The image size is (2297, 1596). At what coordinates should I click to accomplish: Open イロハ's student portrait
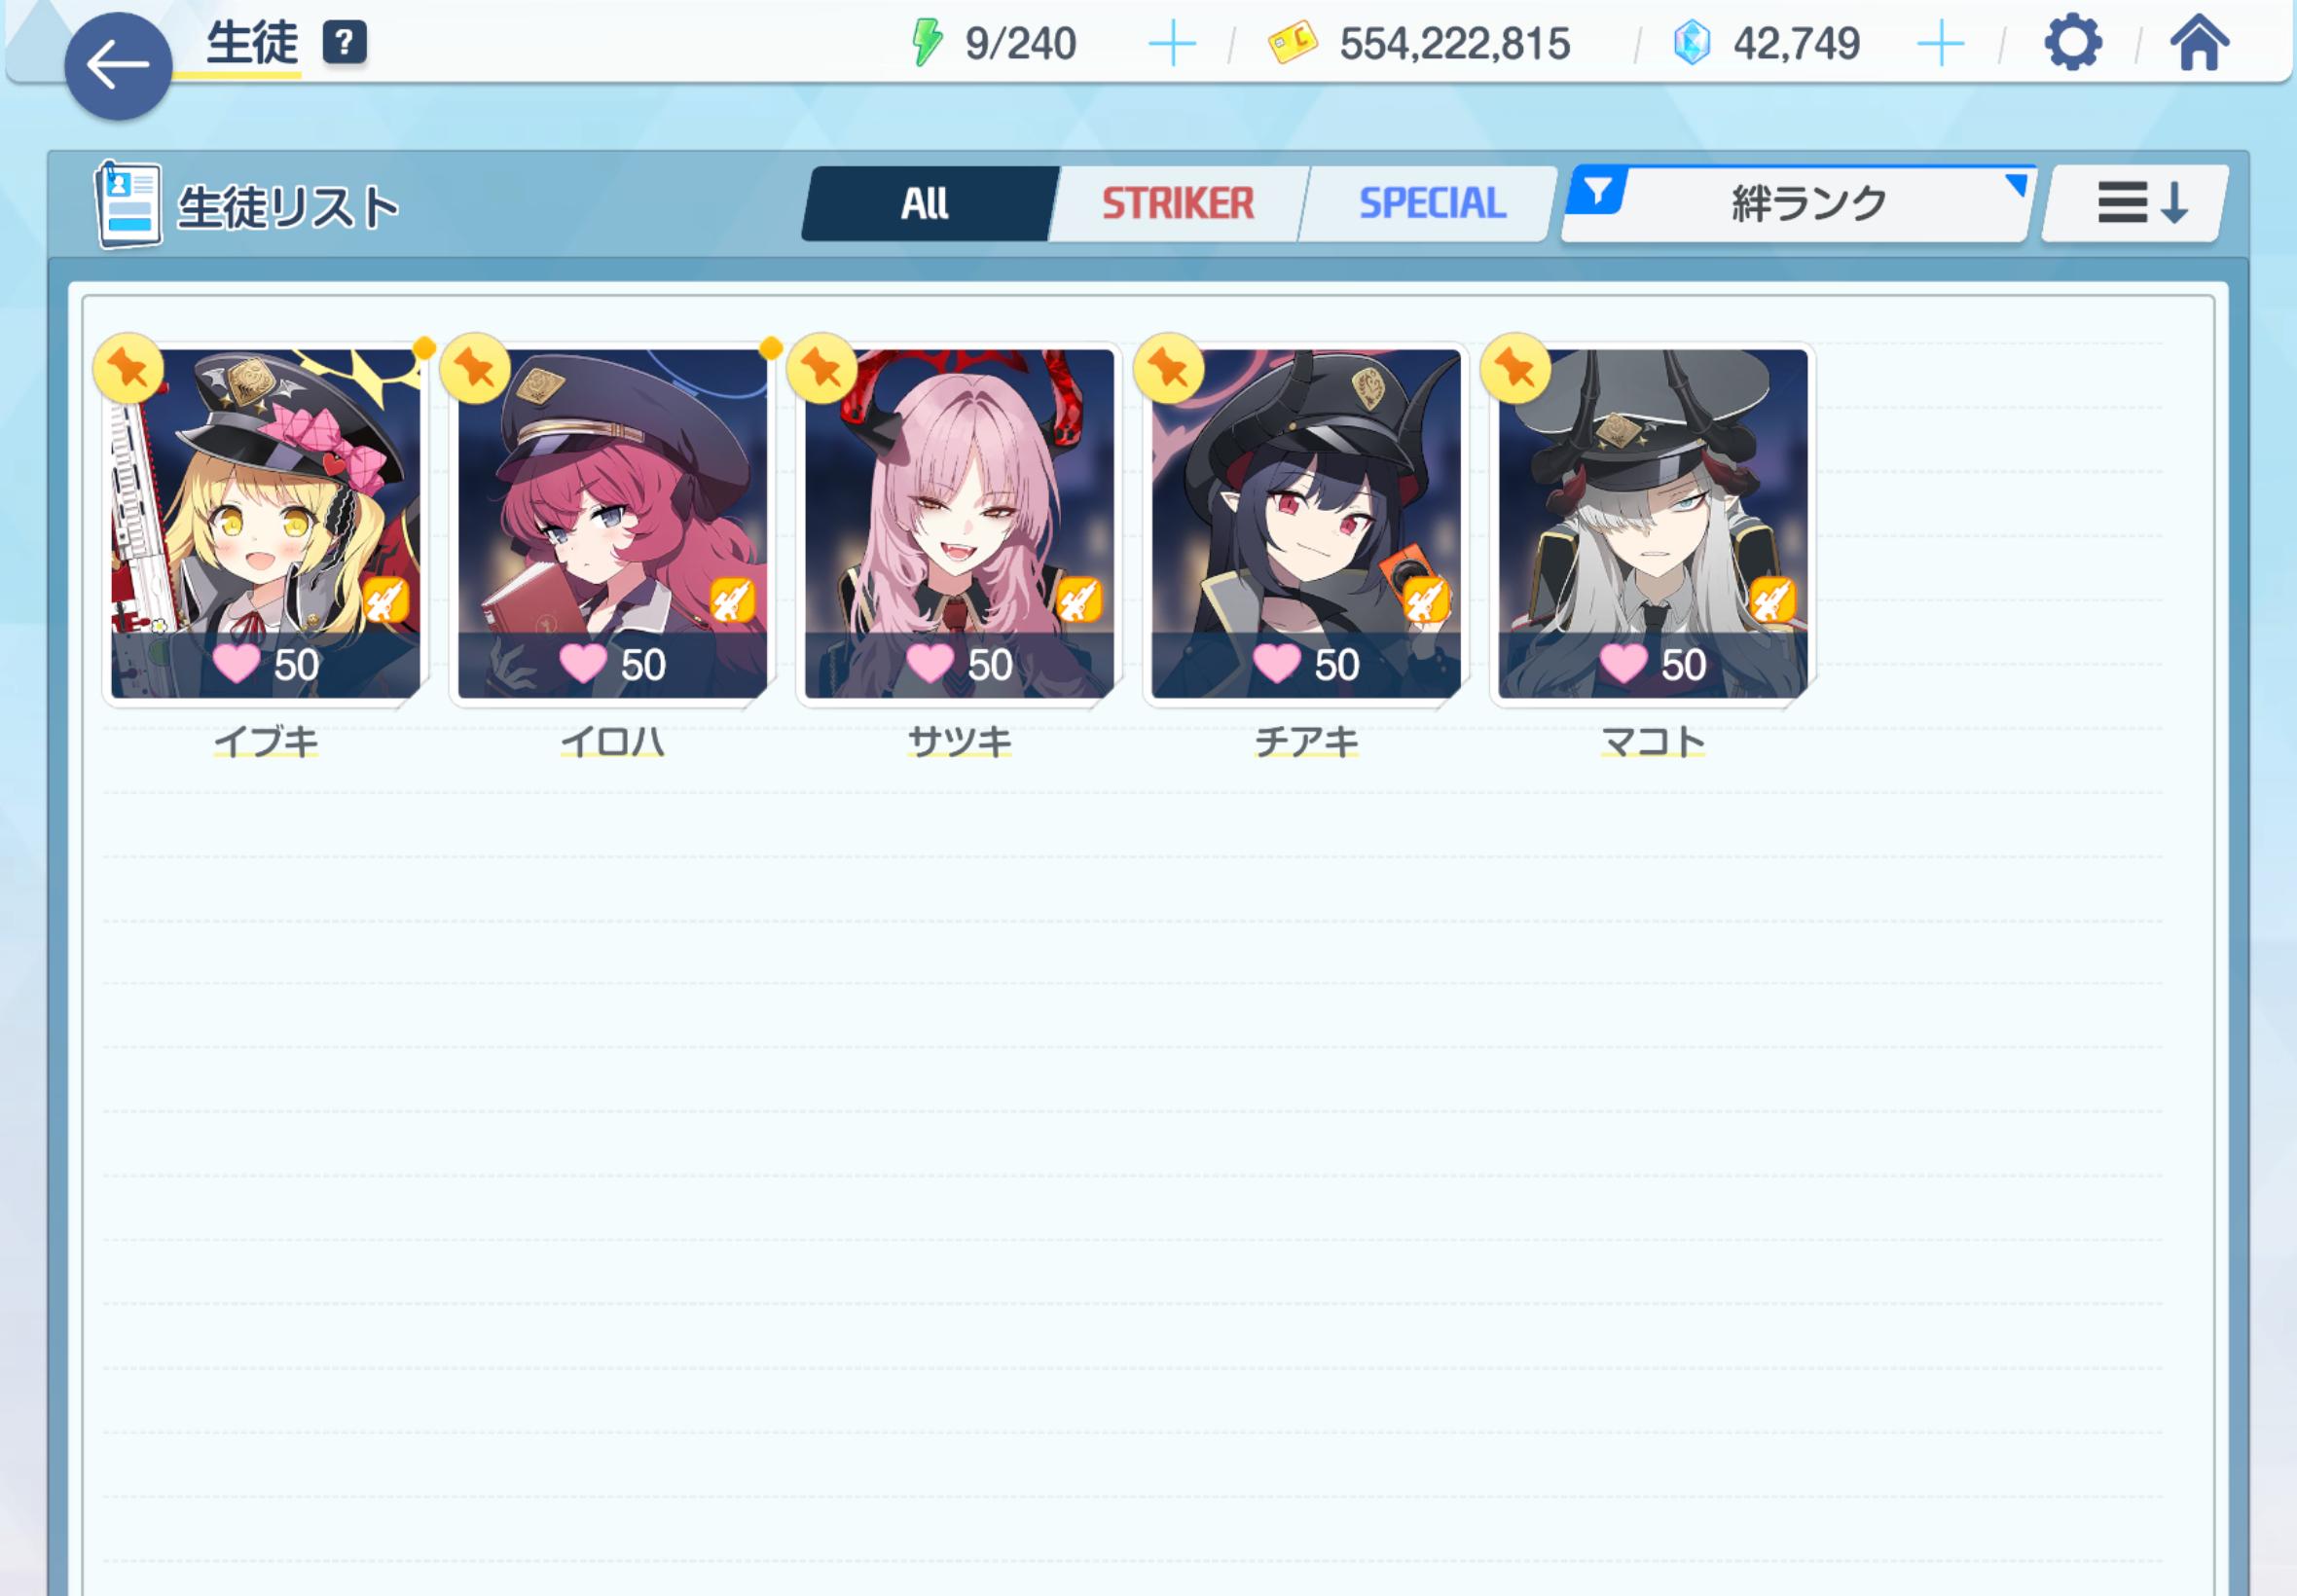[x=612, y=524]
